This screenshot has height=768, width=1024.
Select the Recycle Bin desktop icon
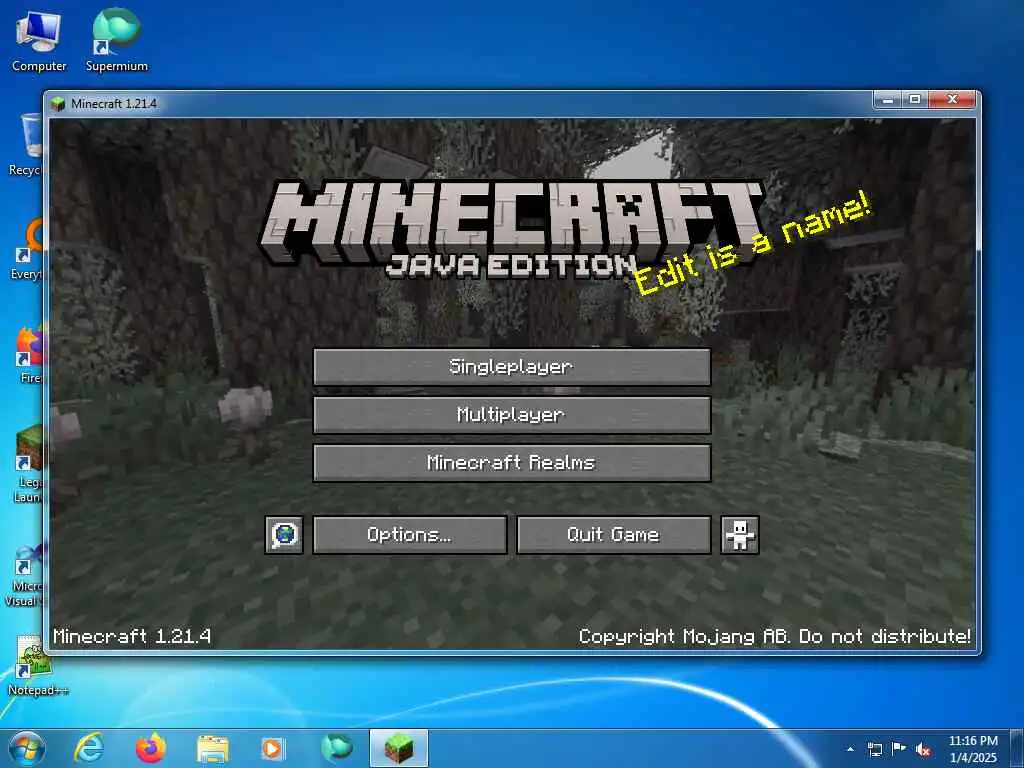click(x=26, y=145)
